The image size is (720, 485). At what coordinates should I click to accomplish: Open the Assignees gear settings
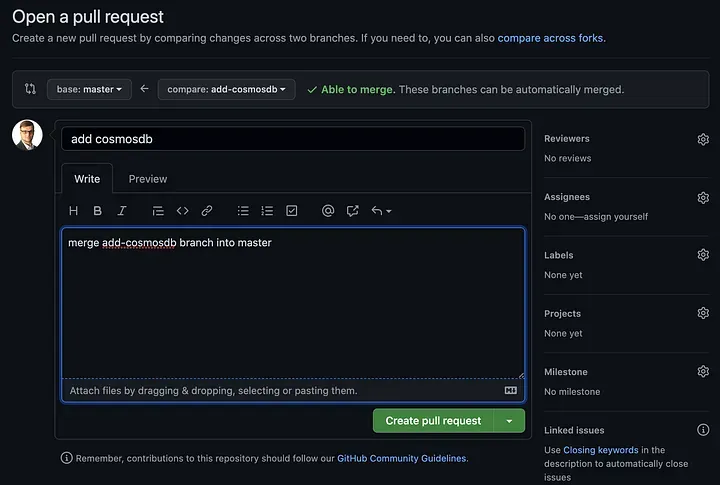coord(703,197)
